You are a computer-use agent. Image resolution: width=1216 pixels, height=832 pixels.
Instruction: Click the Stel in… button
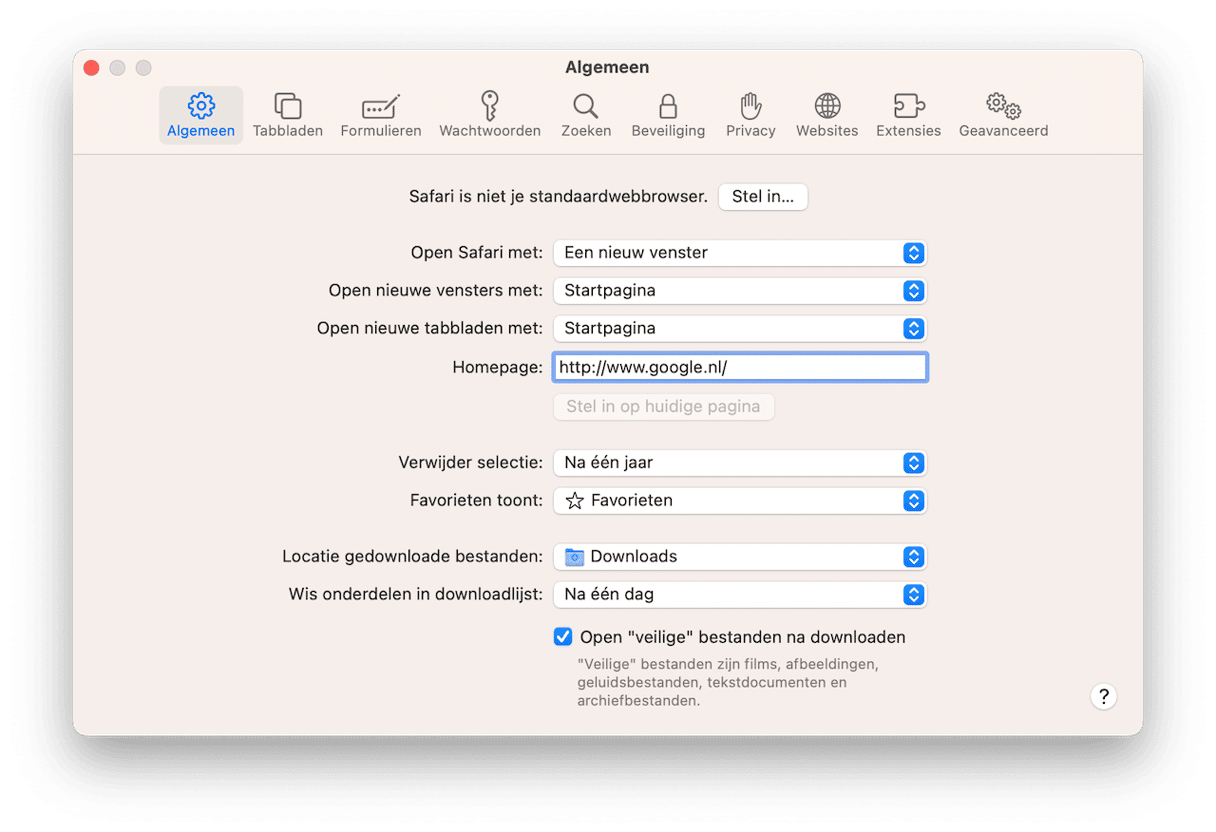pyautogui.click(x=763, y=197)
